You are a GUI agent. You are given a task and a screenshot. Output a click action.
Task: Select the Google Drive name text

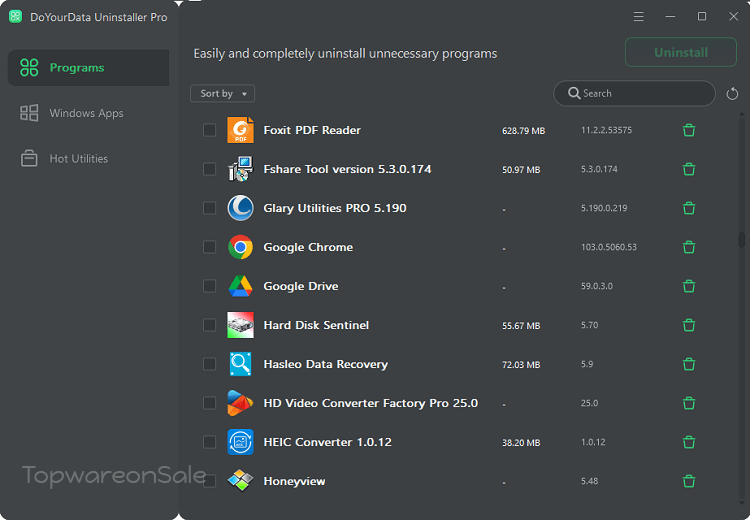[x=301, y=286]
